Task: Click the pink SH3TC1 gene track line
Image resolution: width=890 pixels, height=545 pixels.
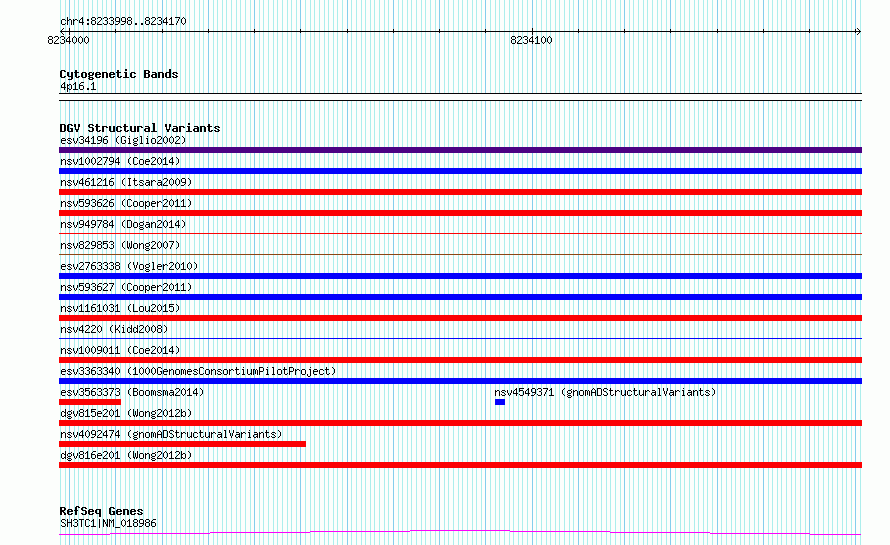Action: (x=460, y=533)
